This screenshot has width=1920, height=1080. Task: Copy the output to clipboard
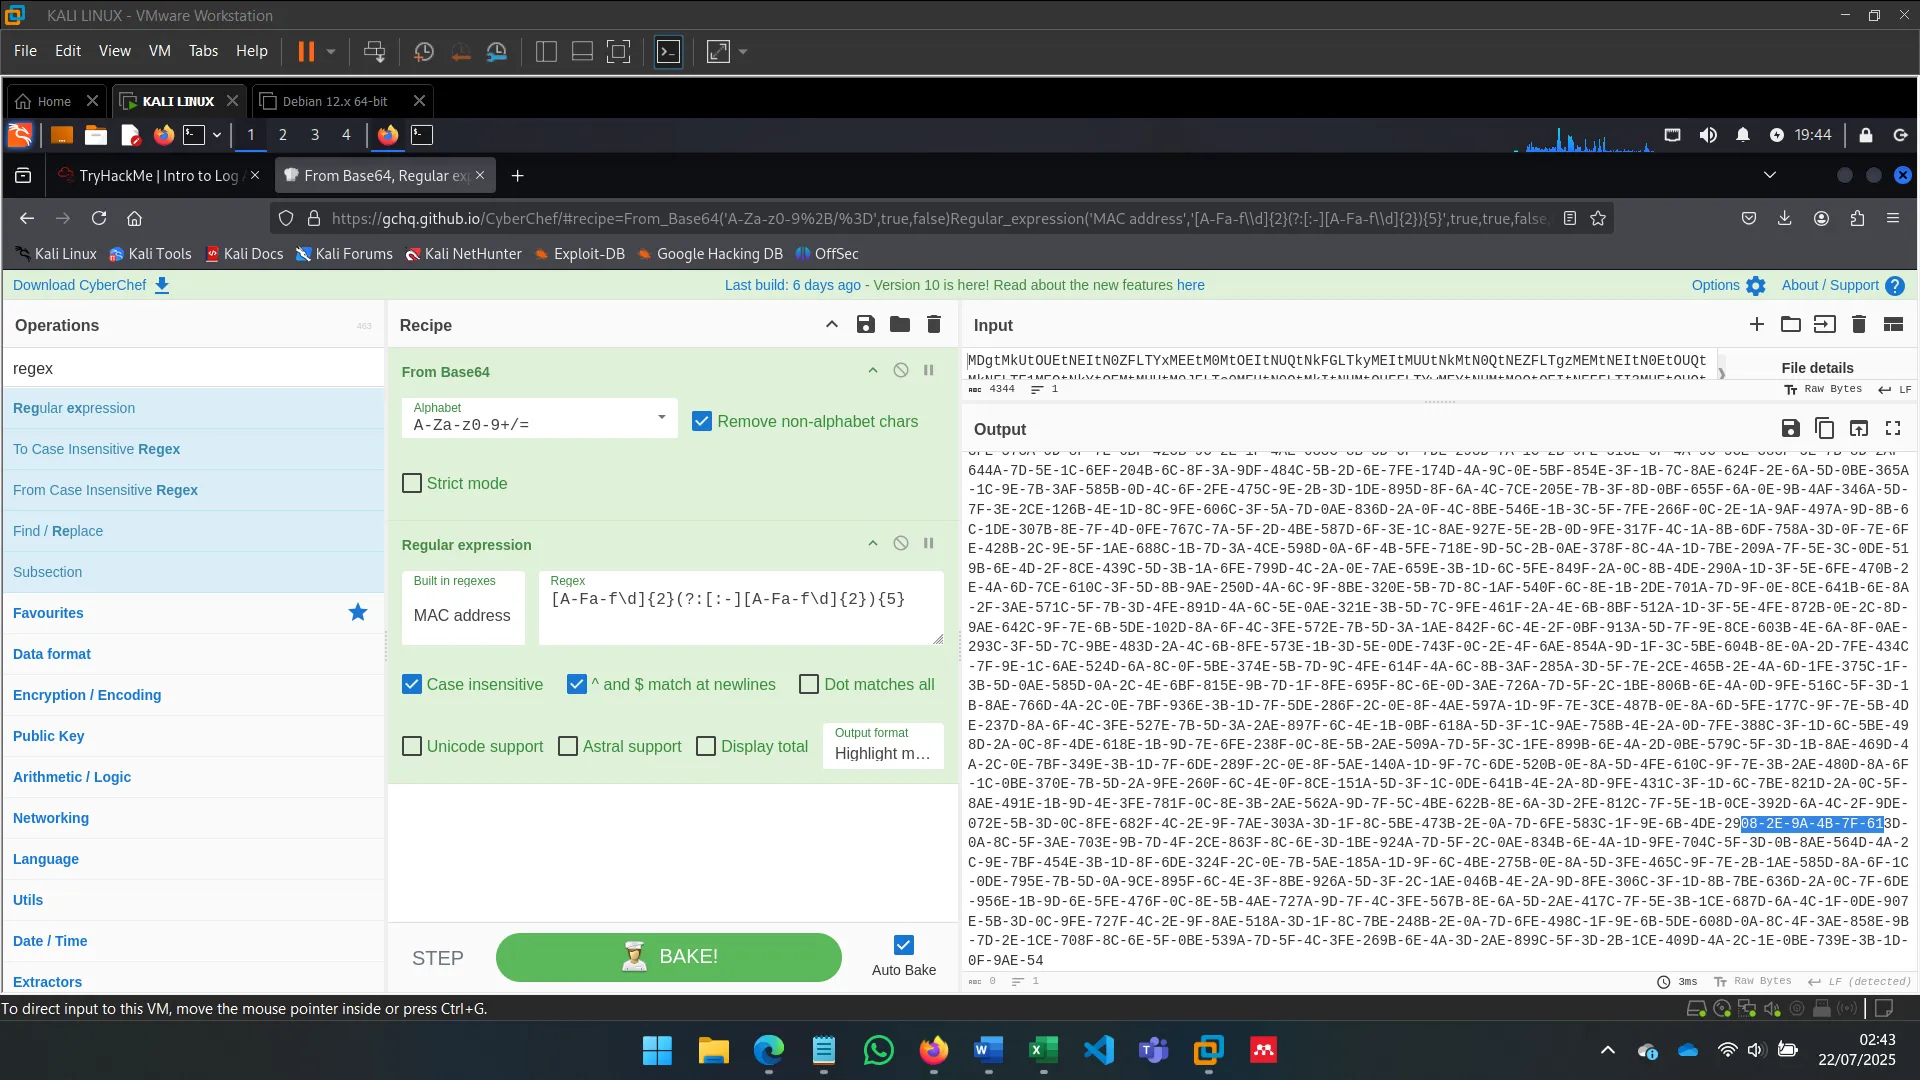(1824, 428)
